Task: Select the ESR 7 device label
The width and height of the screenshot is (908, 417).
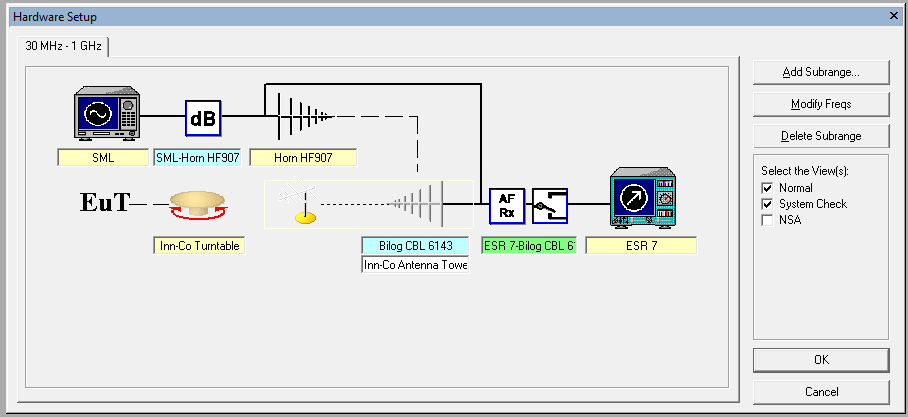Action: (x=641, y=246)
